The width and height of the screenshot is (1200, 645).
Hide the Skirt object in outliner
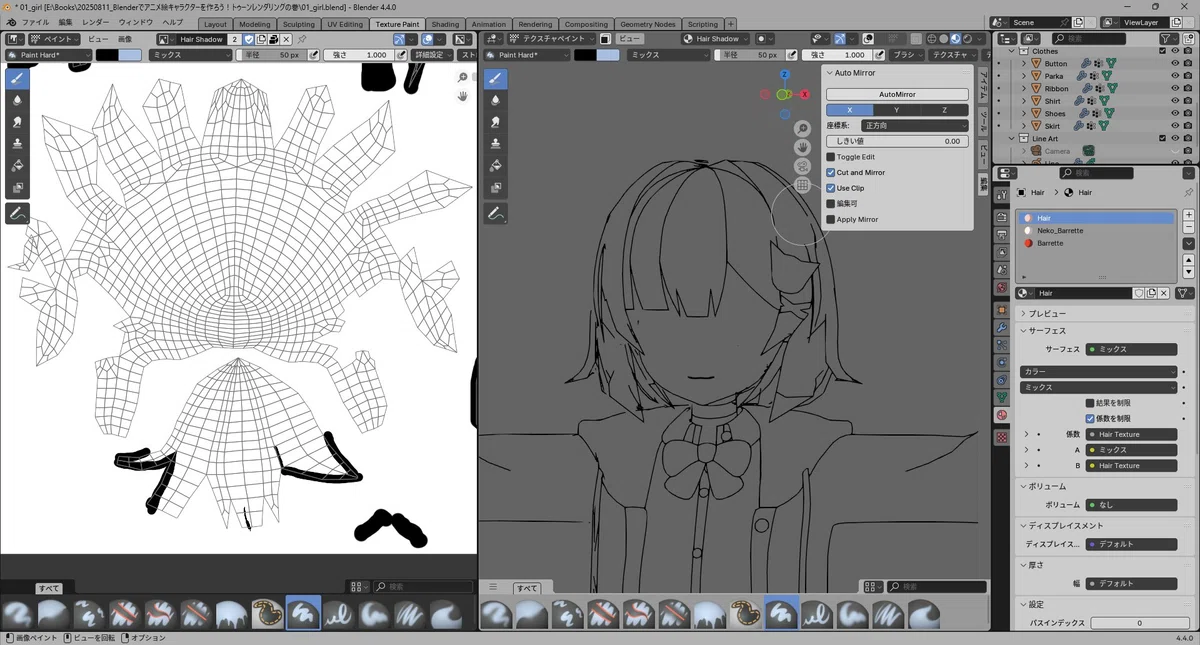[1175, 126]
